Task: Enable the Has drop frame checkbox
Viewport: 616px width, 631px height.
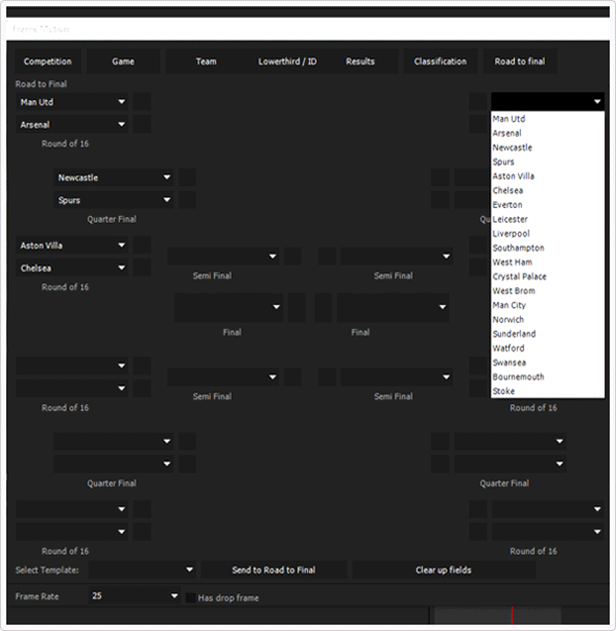Action: click(190, 598)
